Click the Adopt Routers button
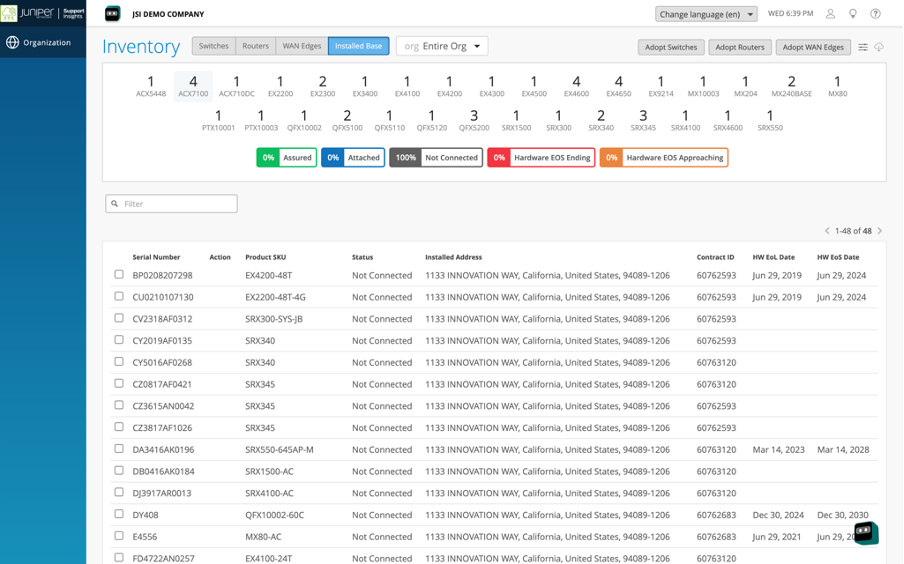Viewport: 904px width, 564px height. [x=739, y=47]
